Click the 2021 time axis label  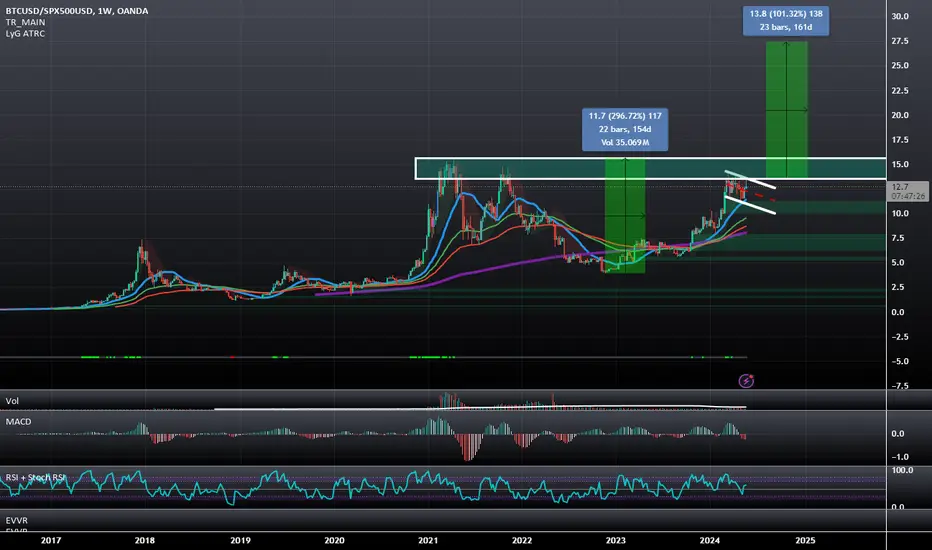428,540
